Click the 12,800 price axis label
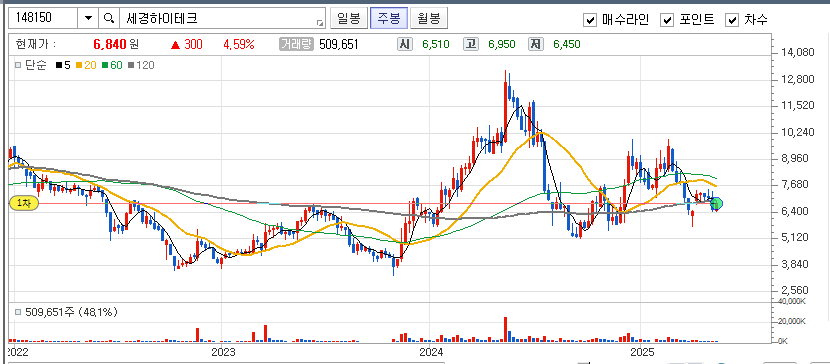Screen dimensions: 830x364 pos(797,79)
